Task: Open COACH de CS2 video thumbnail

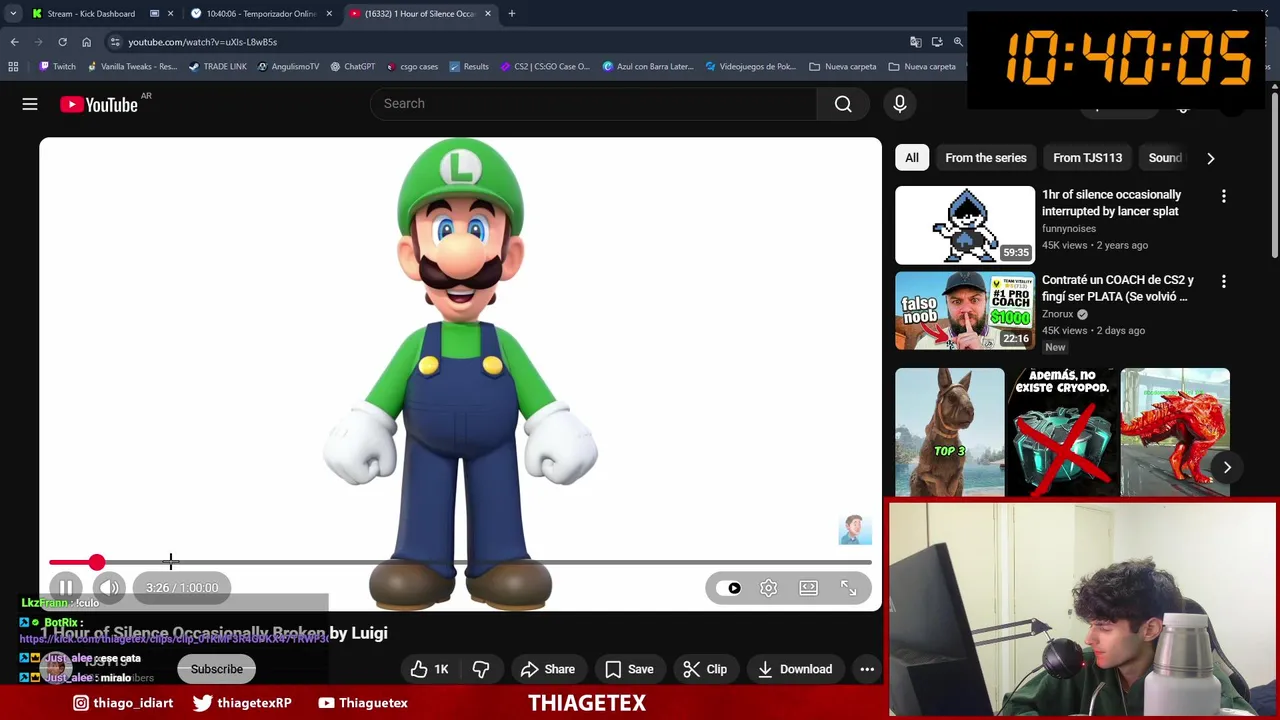Action: (x=965, y=310)
